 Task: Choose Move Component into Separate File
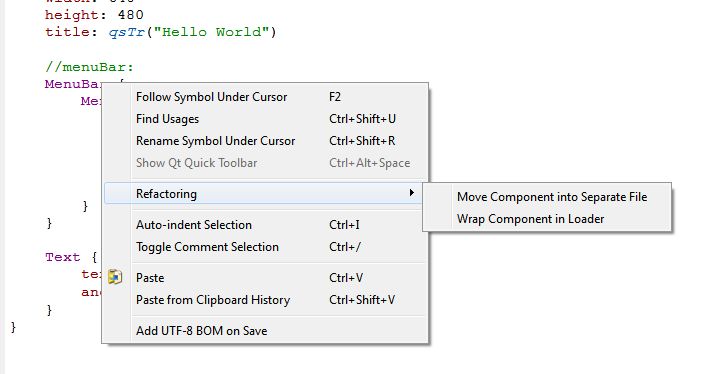pos(547,197)
